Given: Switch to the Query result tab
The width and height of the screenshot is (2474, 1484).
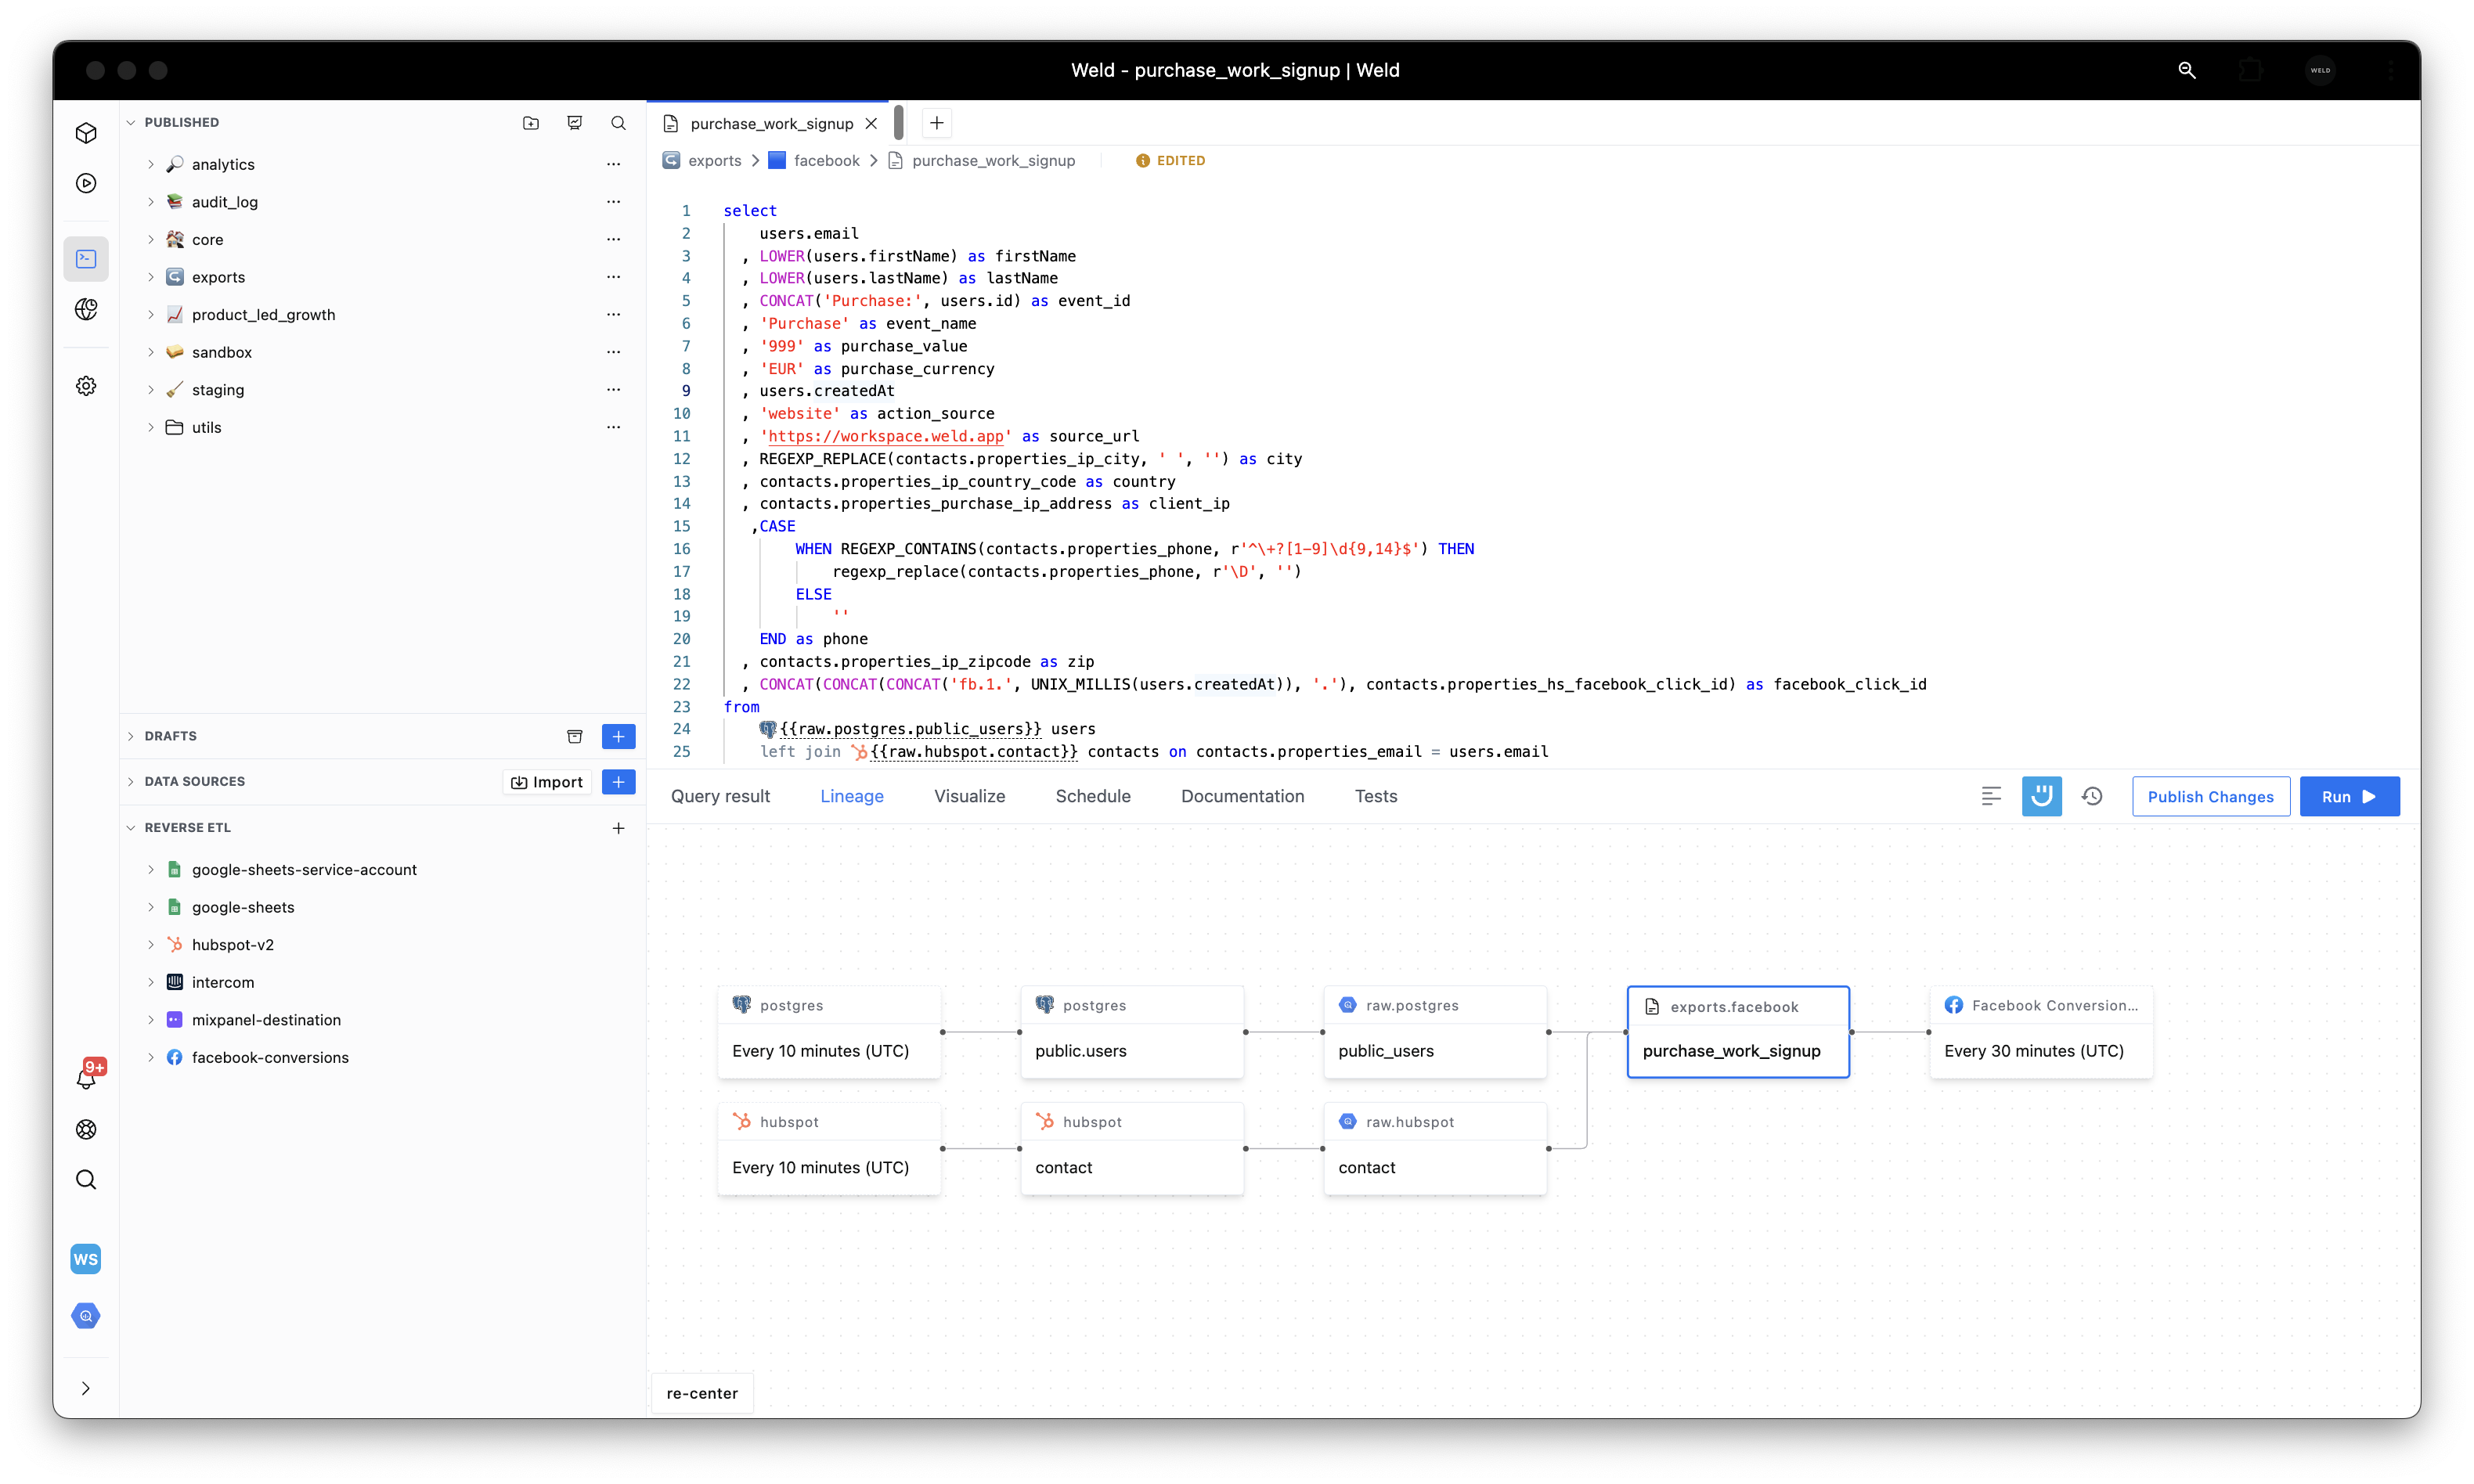Looking at the screenshot, I should [720, 796].
